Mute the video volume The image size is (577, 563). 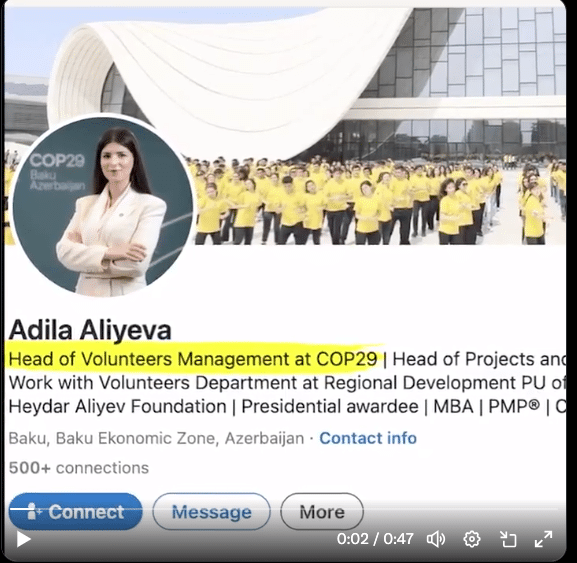point(436,539)
